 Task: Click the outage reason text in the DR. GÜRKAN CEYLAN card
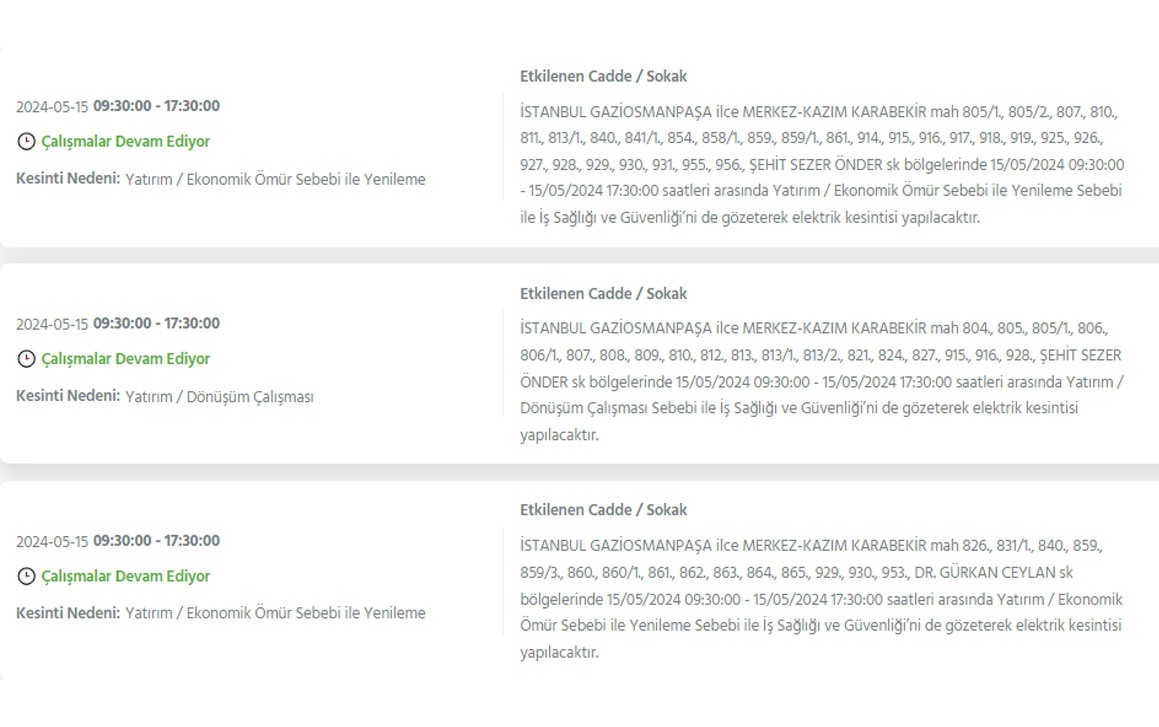pos(275,613)
